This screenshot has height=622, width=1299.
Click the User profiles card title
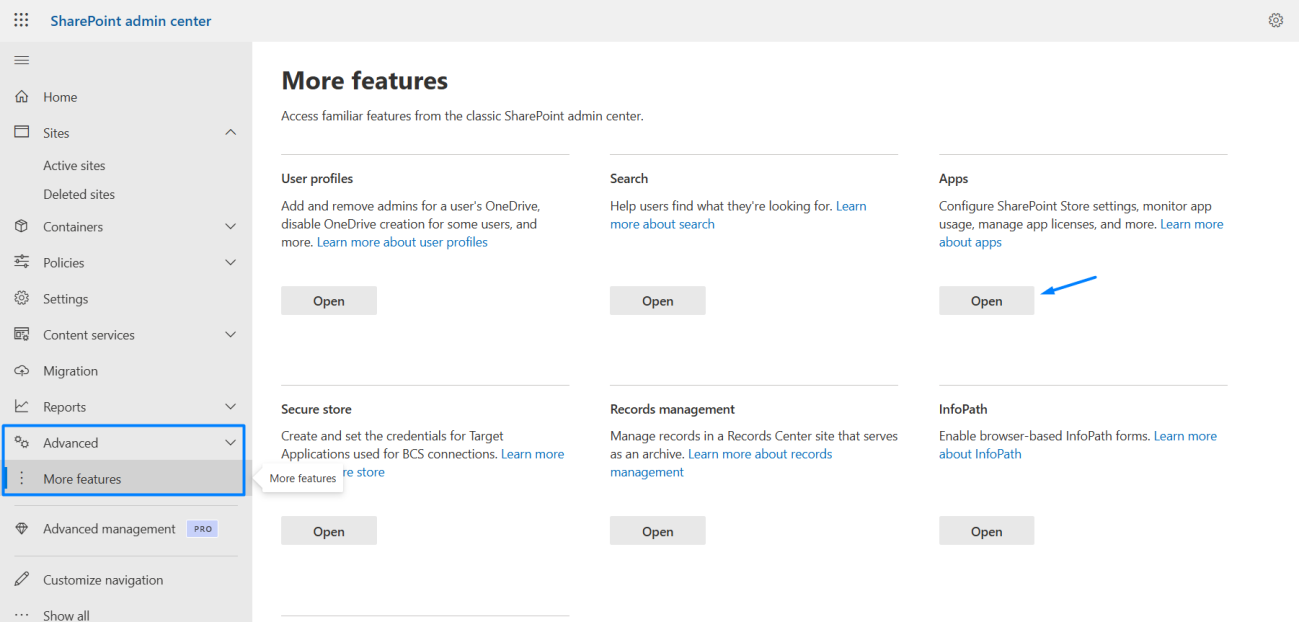click(x=317, y=179)
